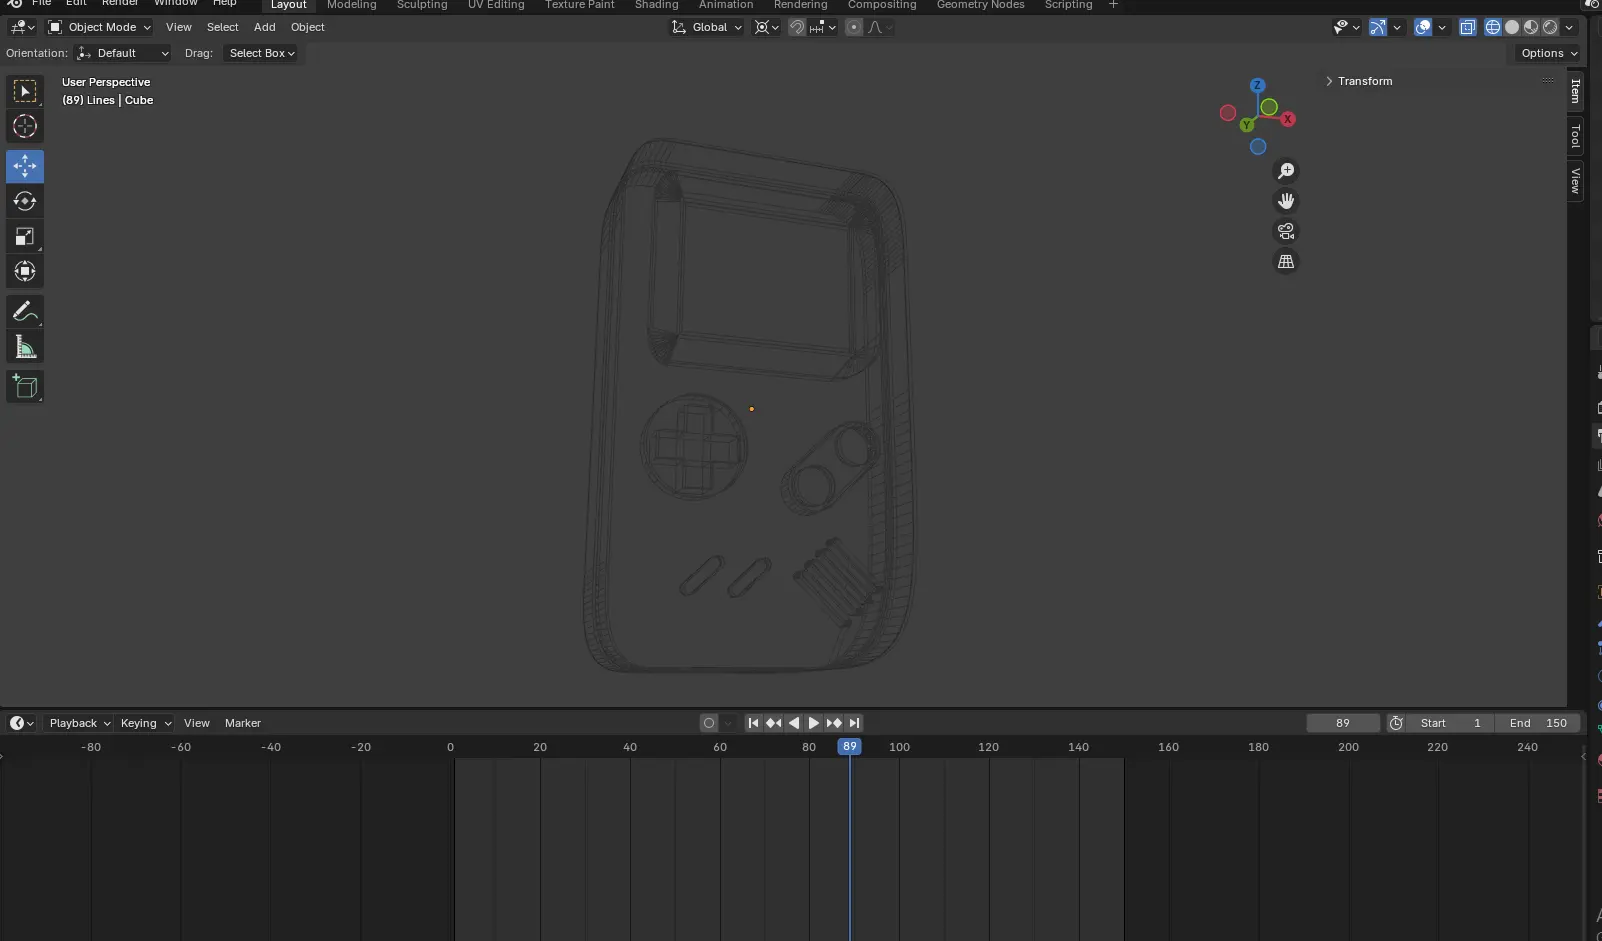Image resolution: width=1602 pixels, height=941 pixels.
Task: Open the gizmo options dropdown arrow
Action: click(x=1397, y=27)
